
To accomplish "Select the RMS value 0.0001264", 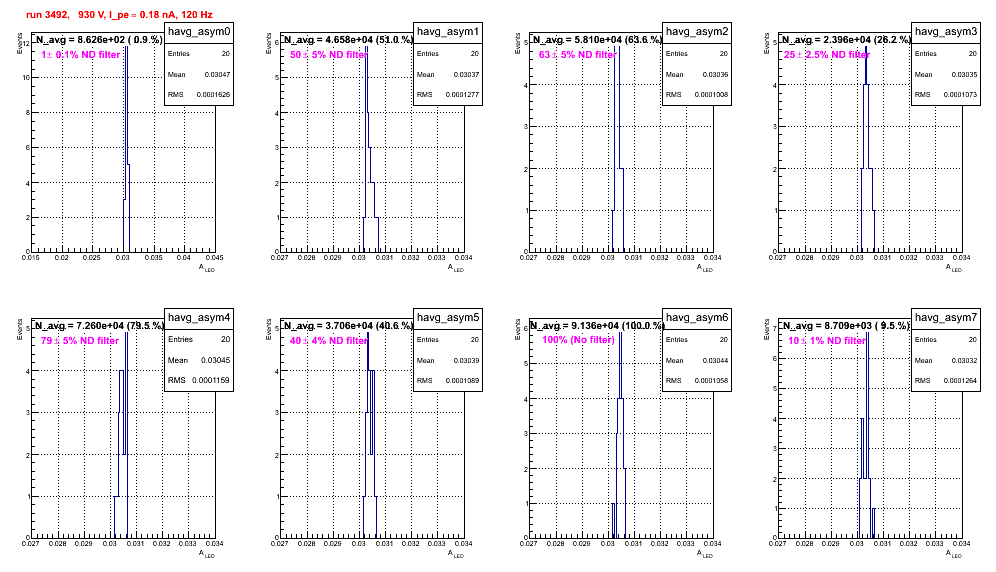I will (960, 381).
